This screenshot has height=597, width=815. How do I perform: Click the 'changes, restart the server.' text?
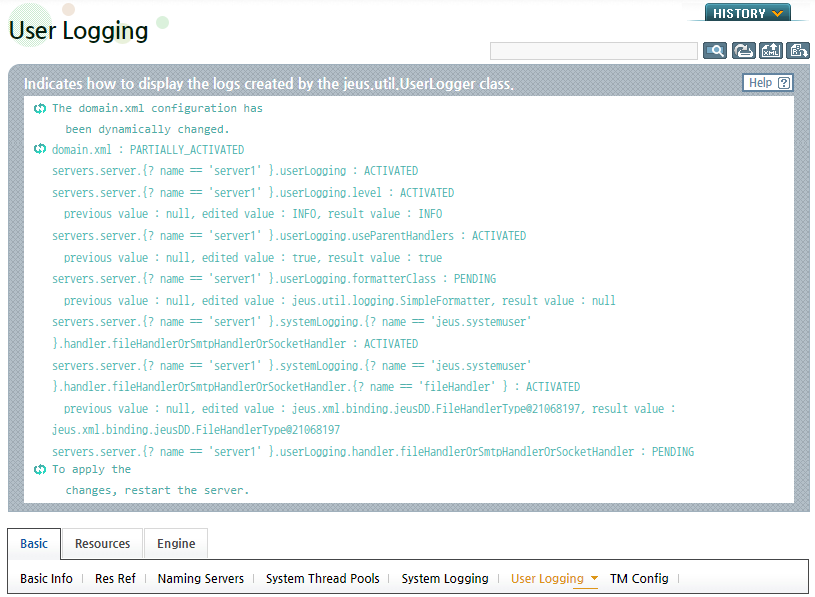coord(157,490)
